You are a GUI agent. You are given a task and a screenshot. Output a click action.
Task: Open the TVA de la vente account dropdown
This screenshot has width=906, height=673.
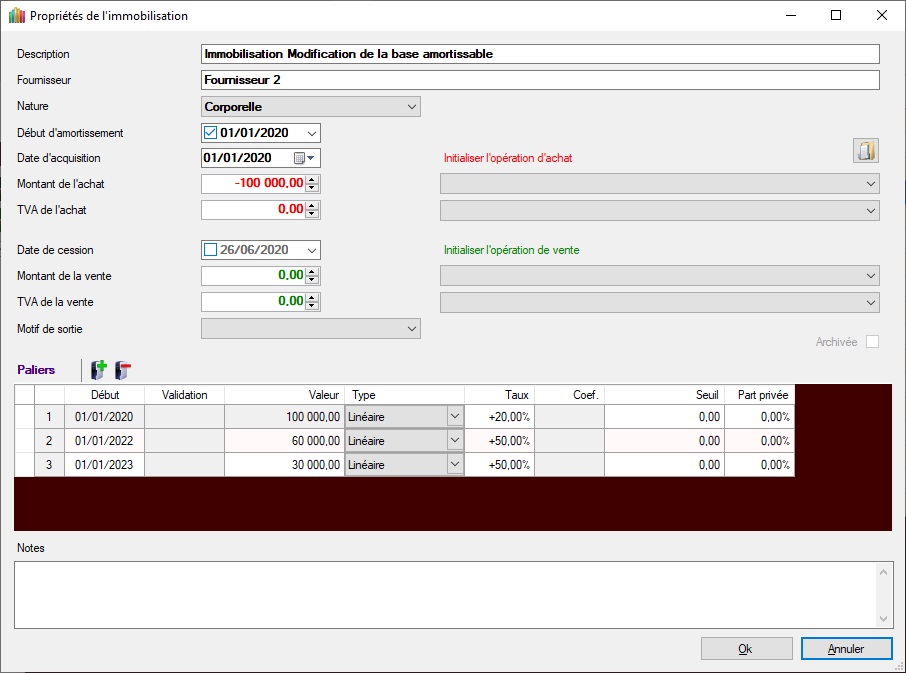[x=660, y=302]
